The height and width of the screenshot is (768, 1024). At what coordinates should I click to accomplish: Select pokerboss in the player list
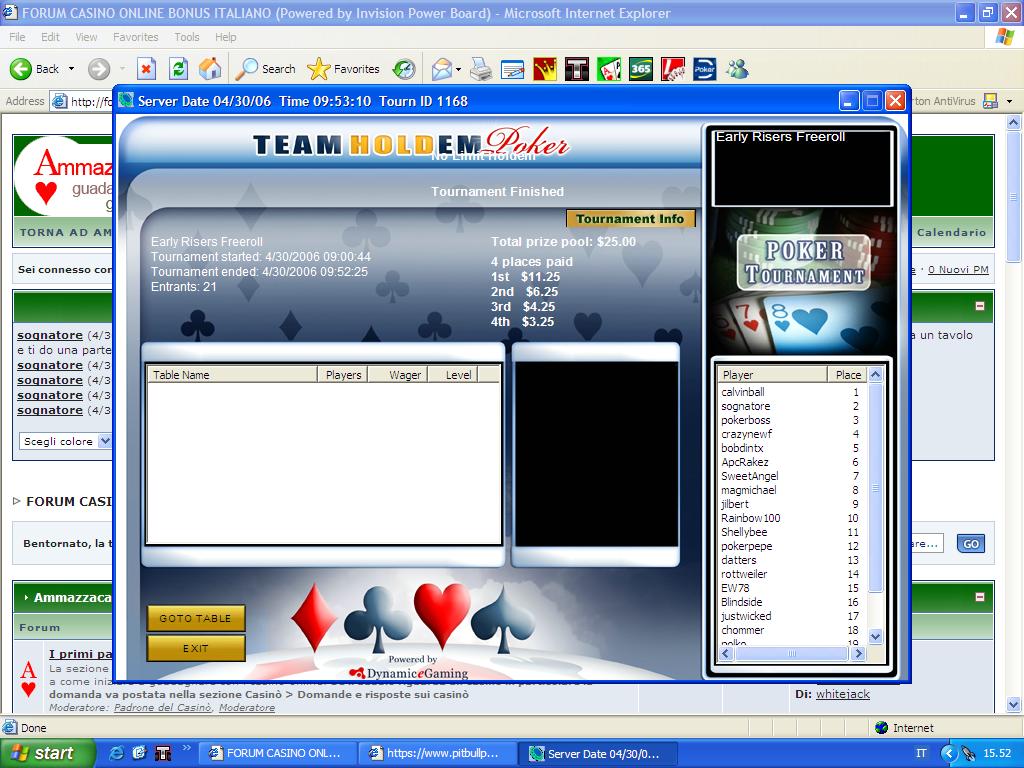pos(745,420)
